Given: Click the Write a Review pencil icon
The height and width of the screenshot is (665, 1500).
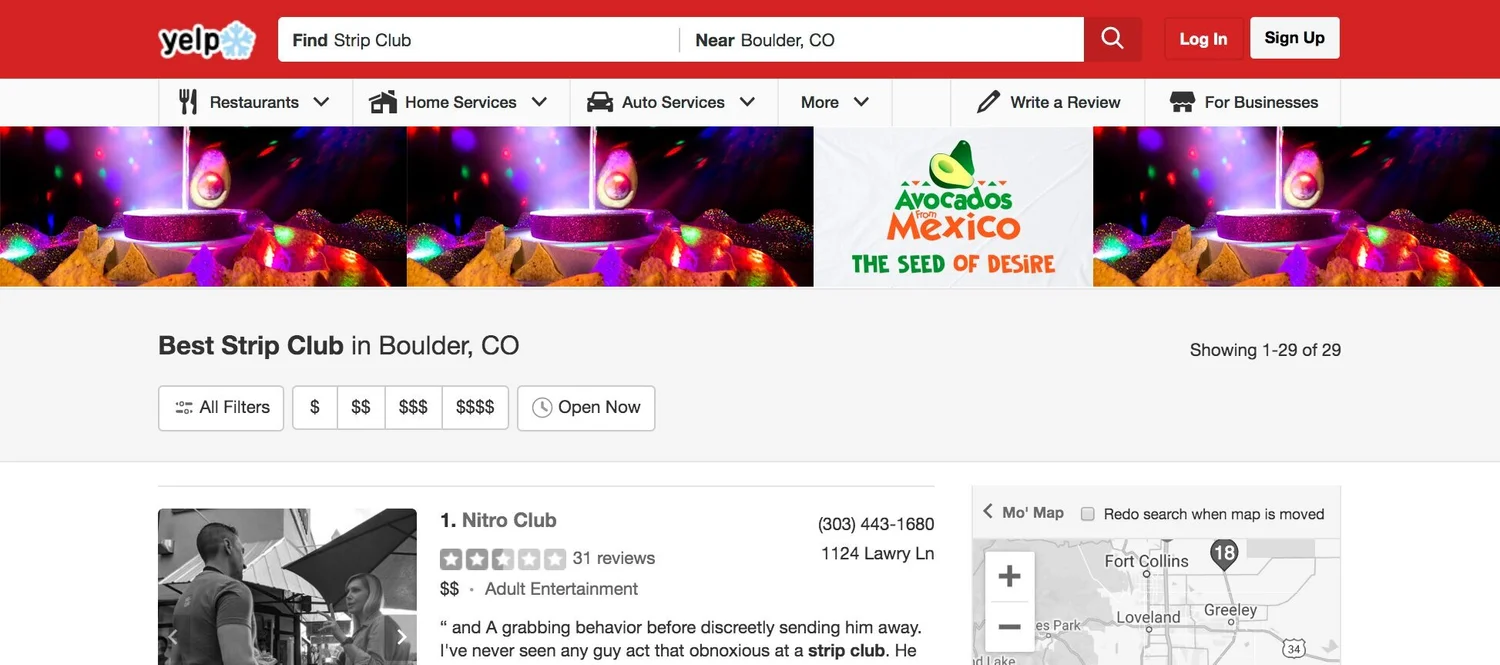Looking at the screenshot, I should pos(988,102).
